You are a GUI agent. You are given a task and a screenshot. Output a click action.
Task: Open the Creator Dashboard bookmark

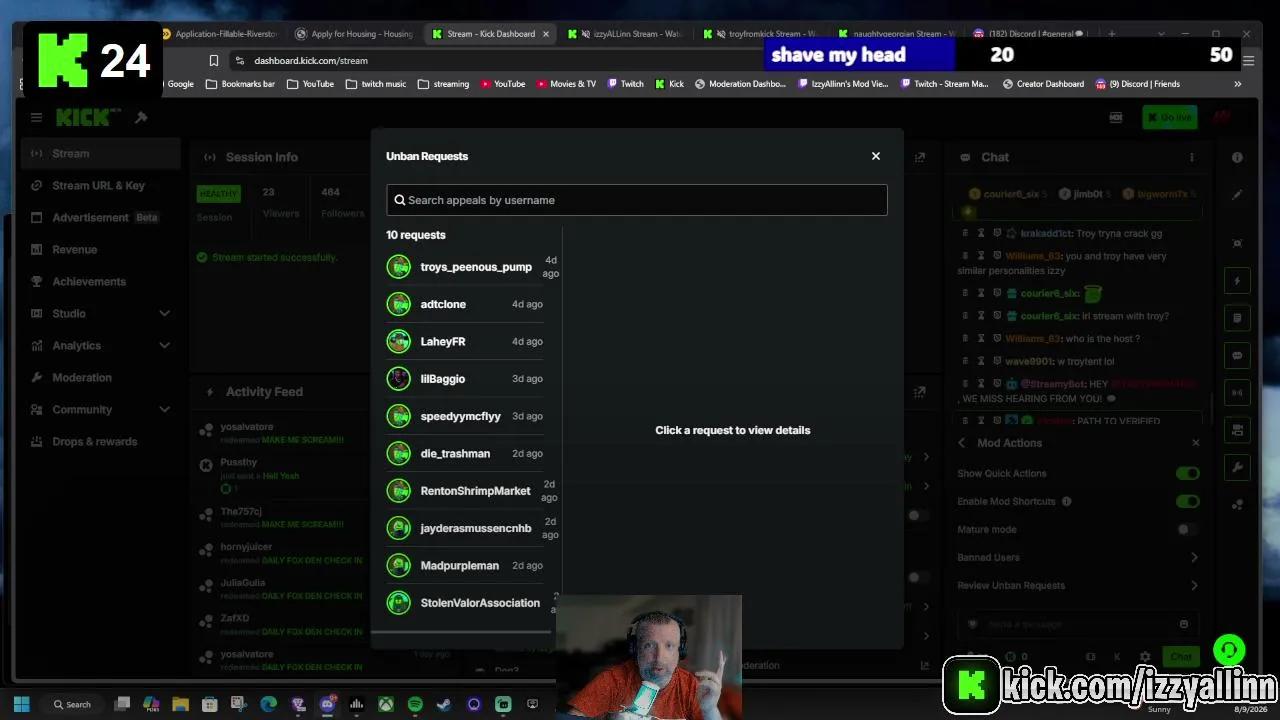click(x=1043, y=84)
